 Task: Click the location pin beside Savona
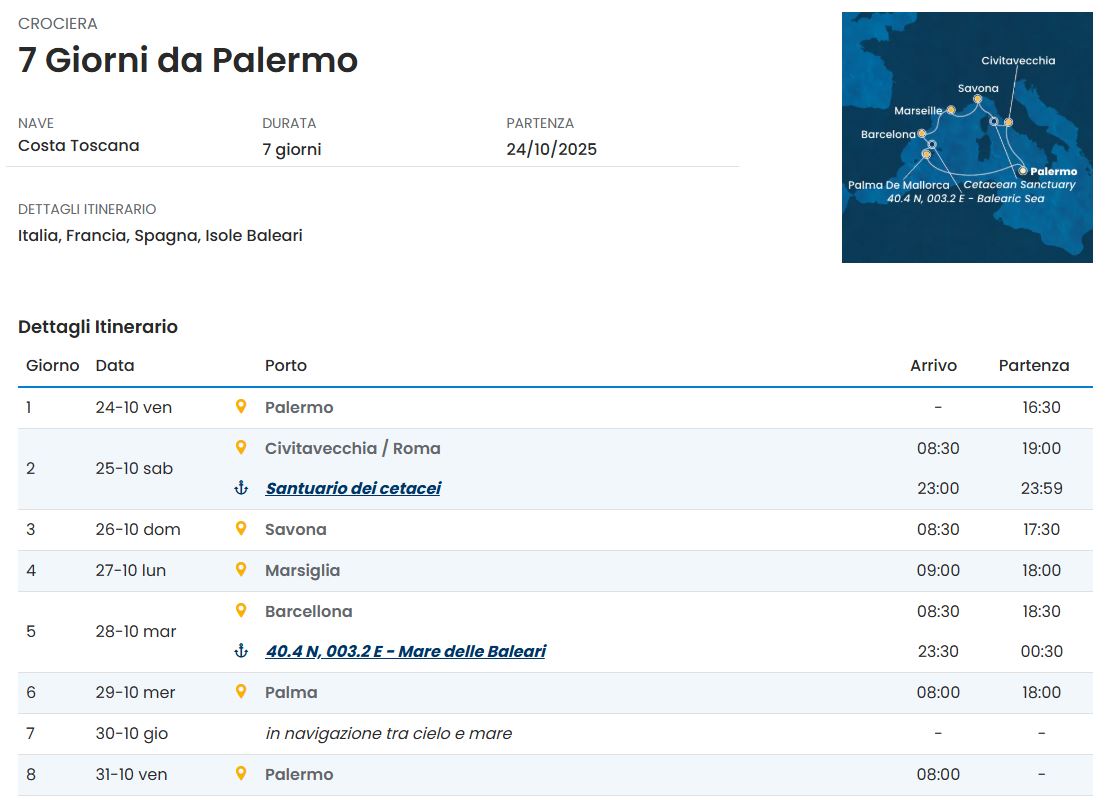pyautogui.click(x=241, y=528)
